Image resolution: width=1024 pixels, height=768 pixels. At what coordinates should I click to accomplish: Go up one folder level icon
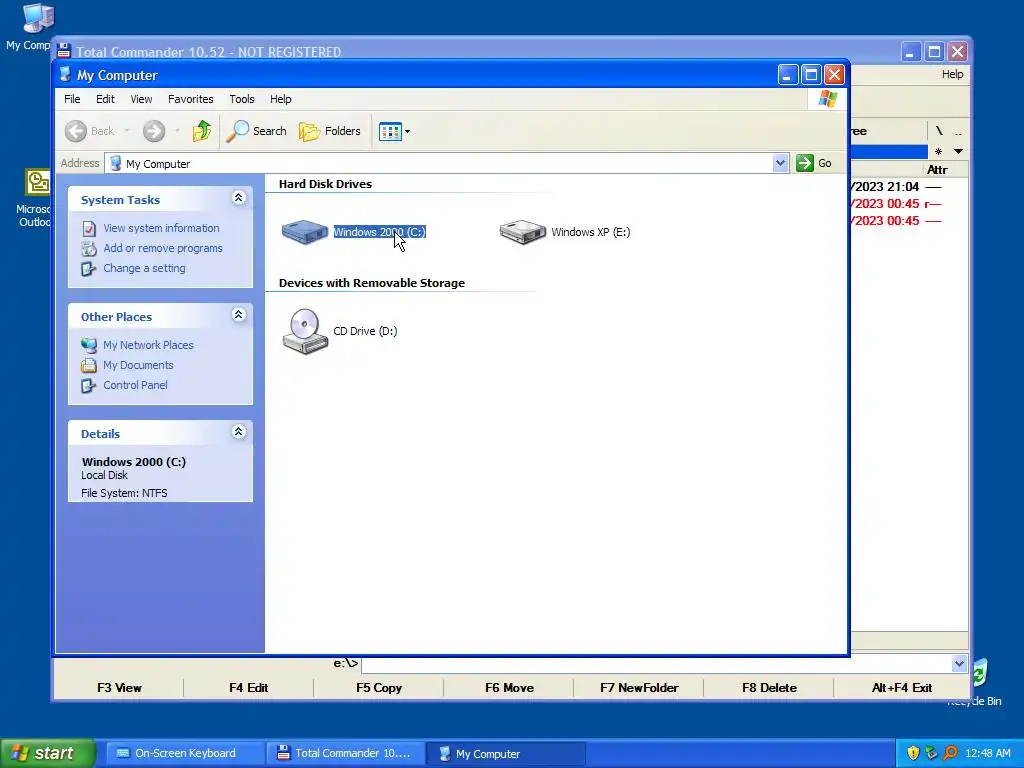tap(202, 131)
